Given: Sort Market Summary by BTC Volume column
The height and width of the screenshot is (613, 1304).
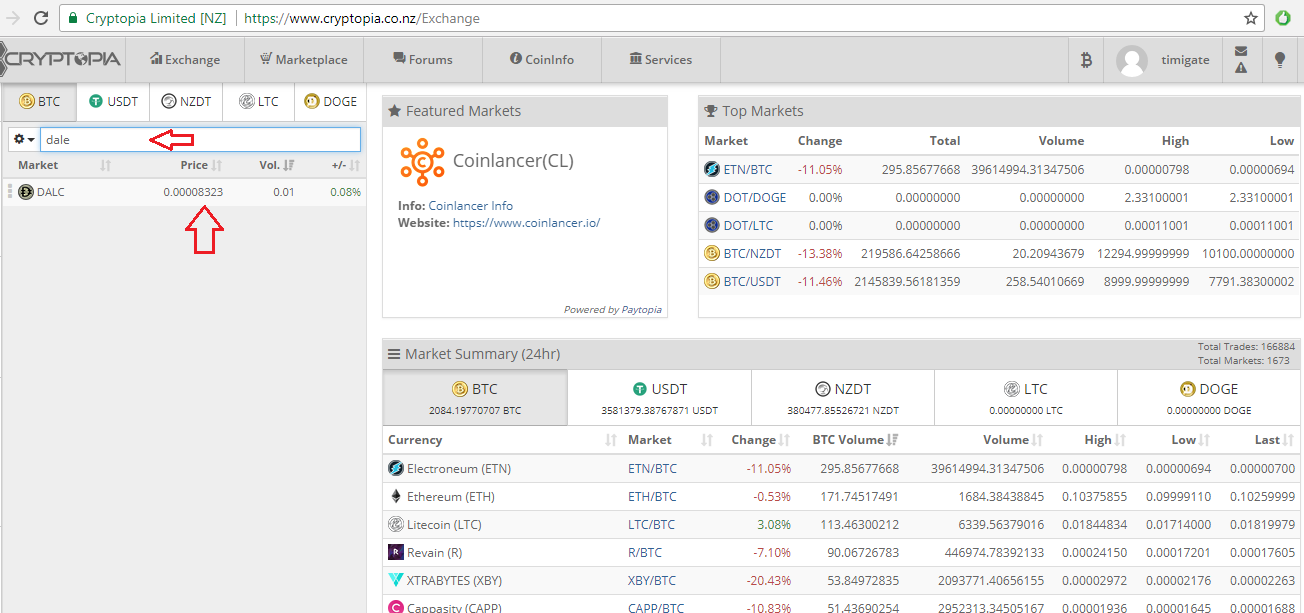Looking at the screenshot, I should coord(855,440).
